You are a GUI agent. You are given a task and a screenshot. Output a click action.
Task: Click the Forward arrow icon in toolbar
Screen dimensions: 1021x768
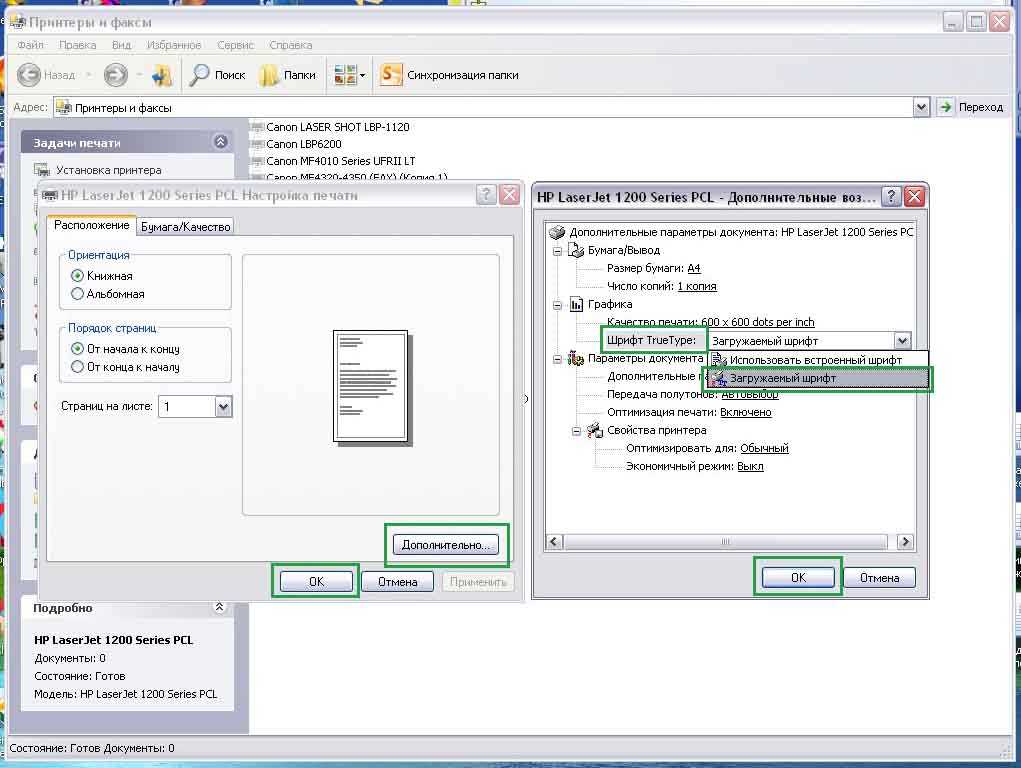point(115,75)
